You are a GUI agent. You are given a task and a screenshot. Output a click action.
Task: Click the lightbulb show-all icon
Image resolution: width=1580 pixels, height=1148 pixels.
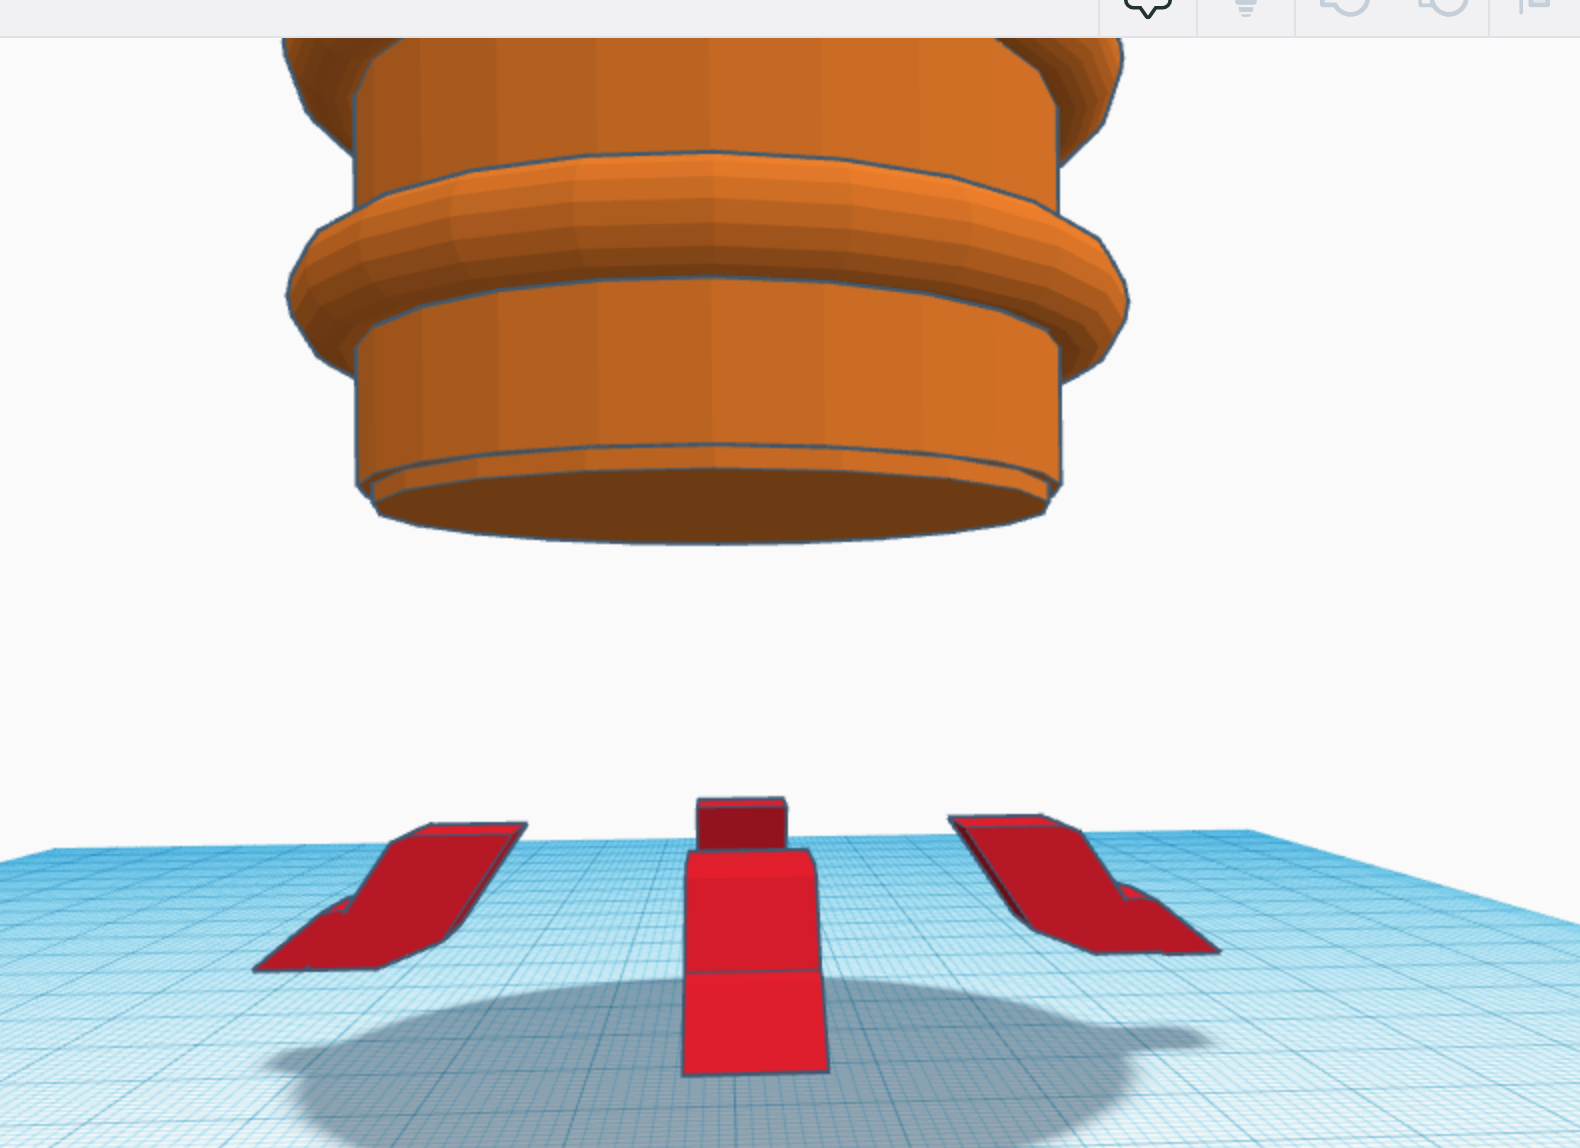tap(1245, 9)
